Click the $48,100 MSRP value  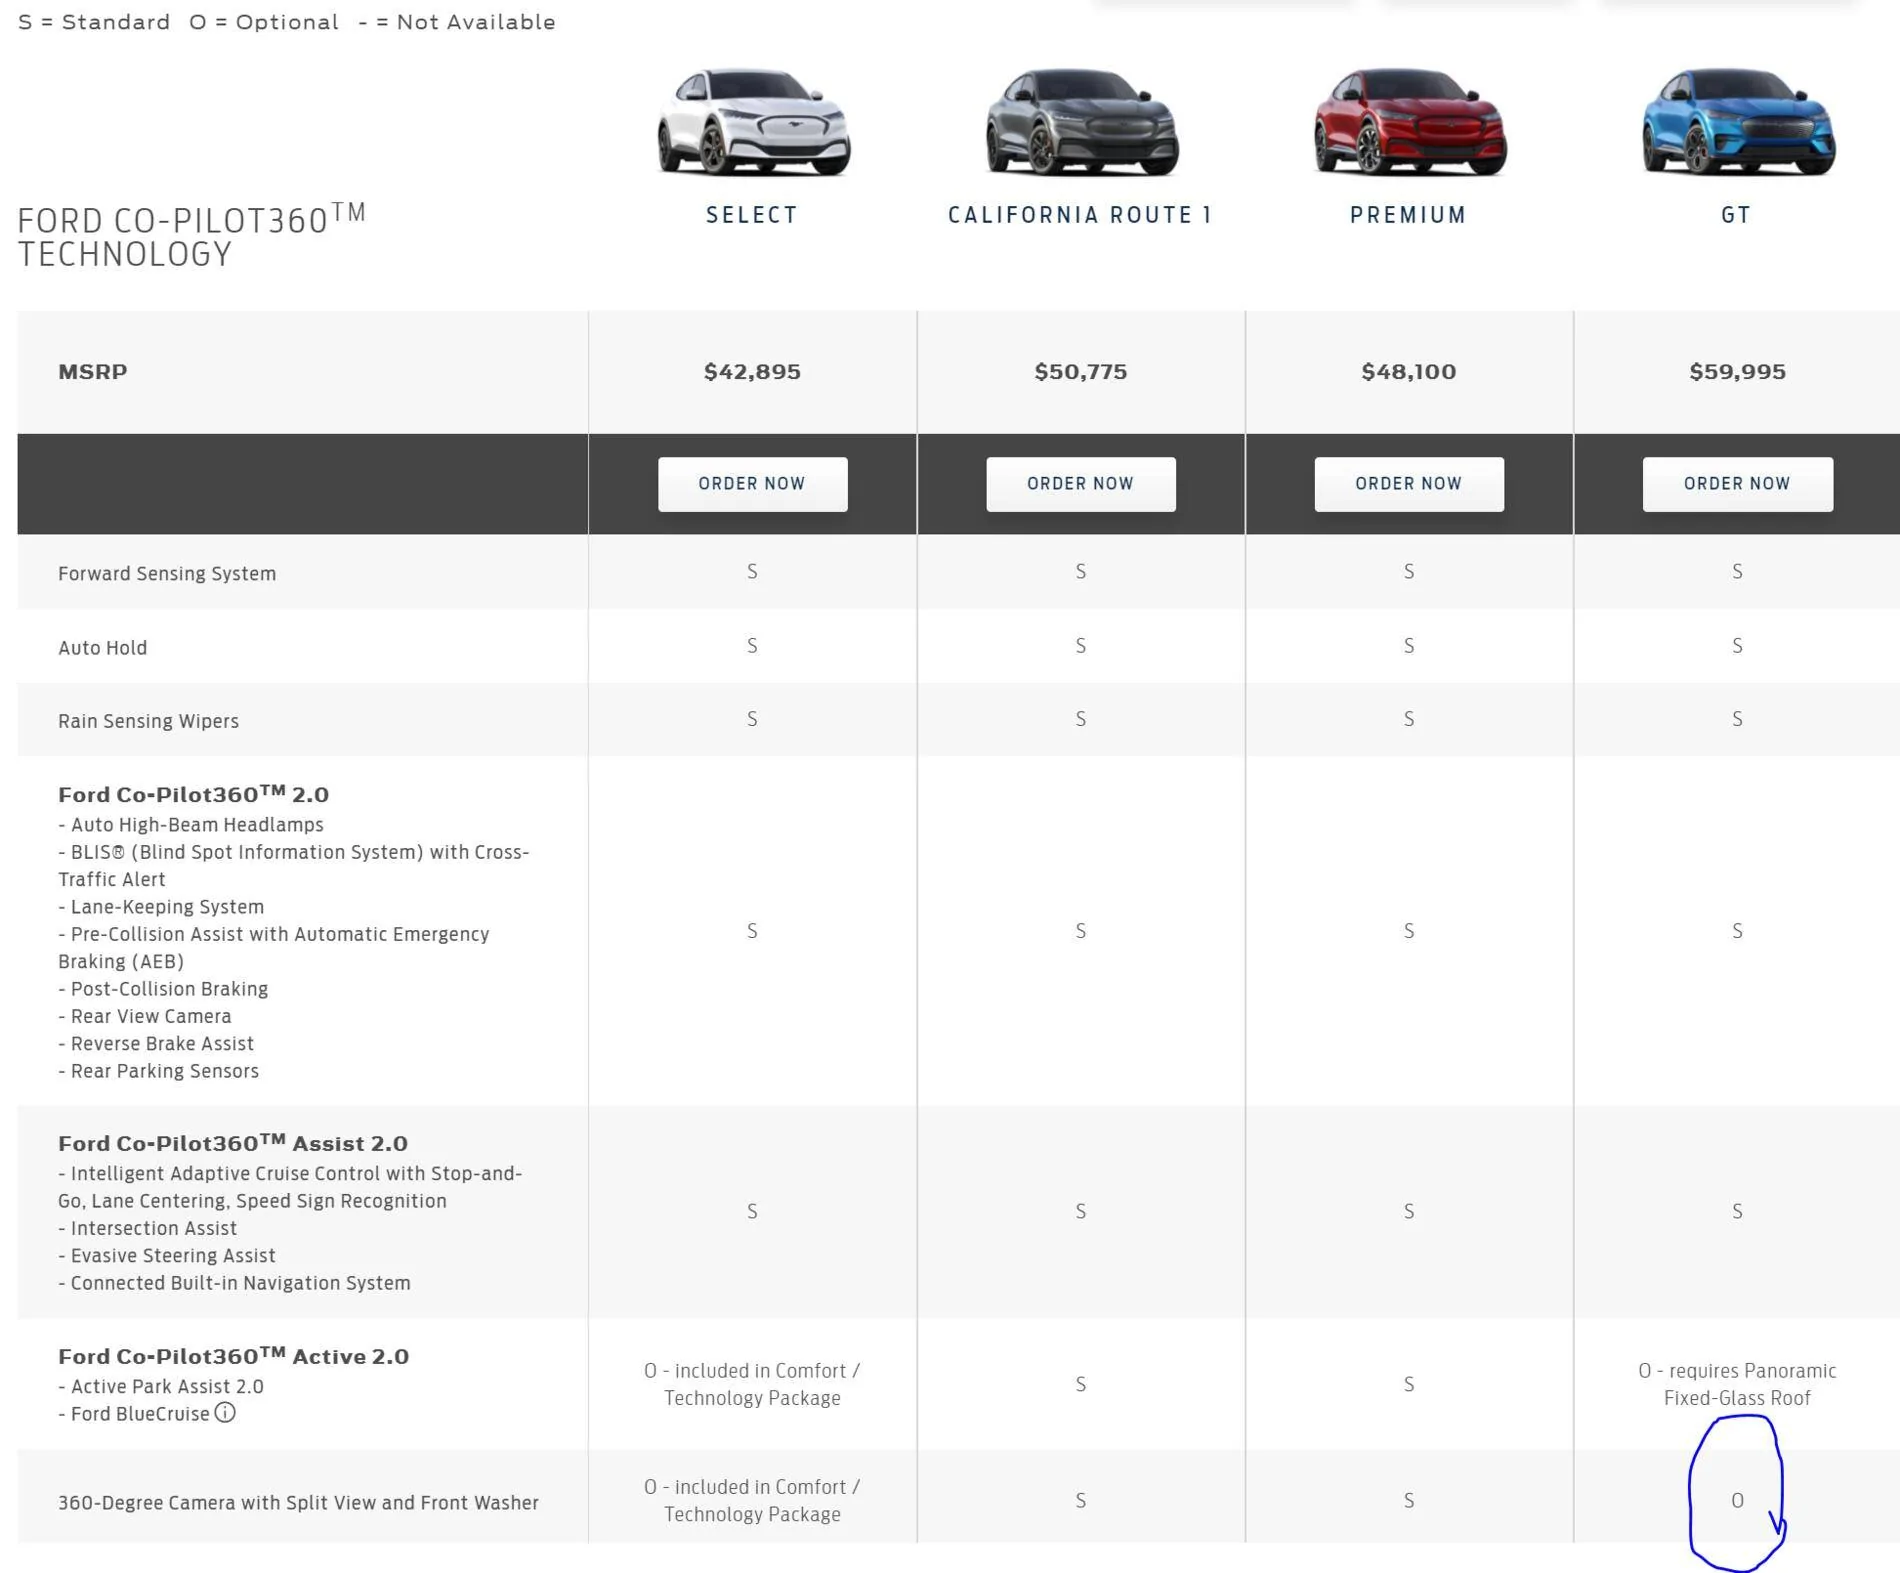pyautogui.click(x=1408, y=372)
